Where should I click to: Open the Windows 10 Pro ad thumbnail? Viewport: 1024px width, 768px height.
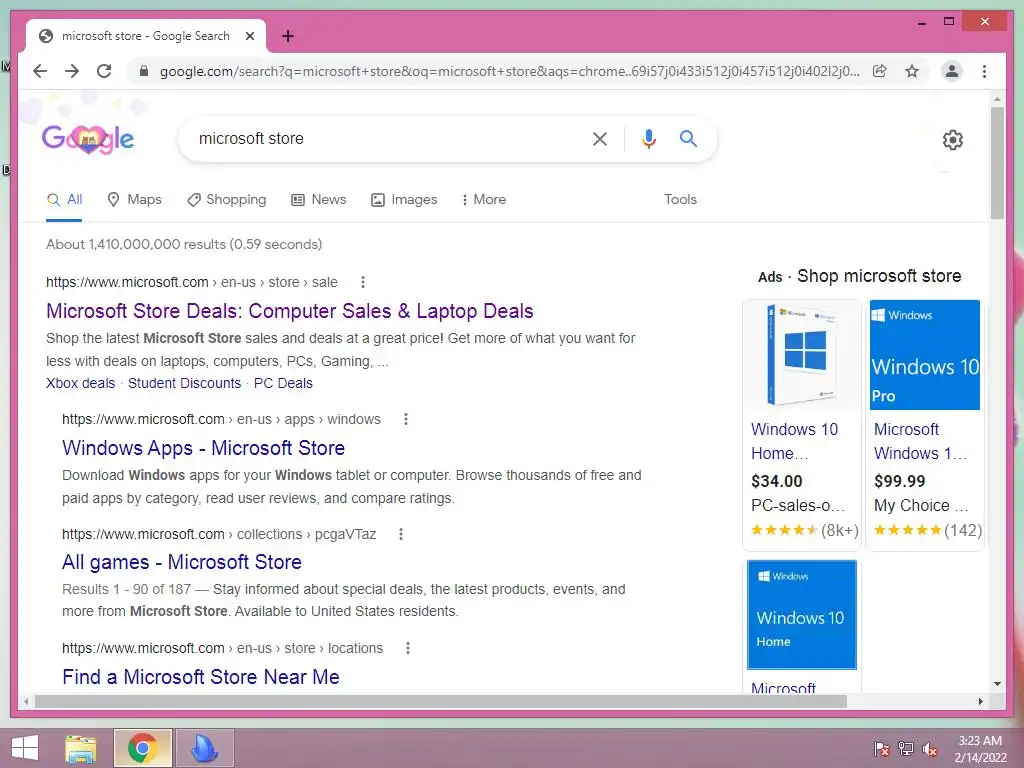925,355
